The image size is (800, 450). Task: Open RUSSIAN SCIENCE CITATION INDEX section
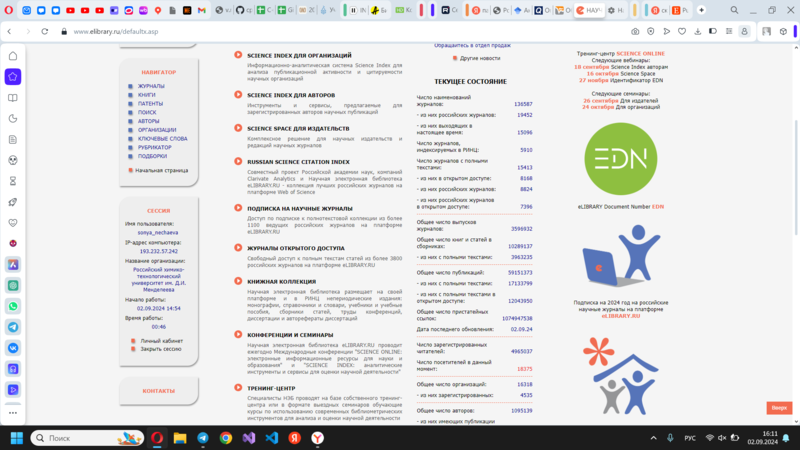click(298, 162)
